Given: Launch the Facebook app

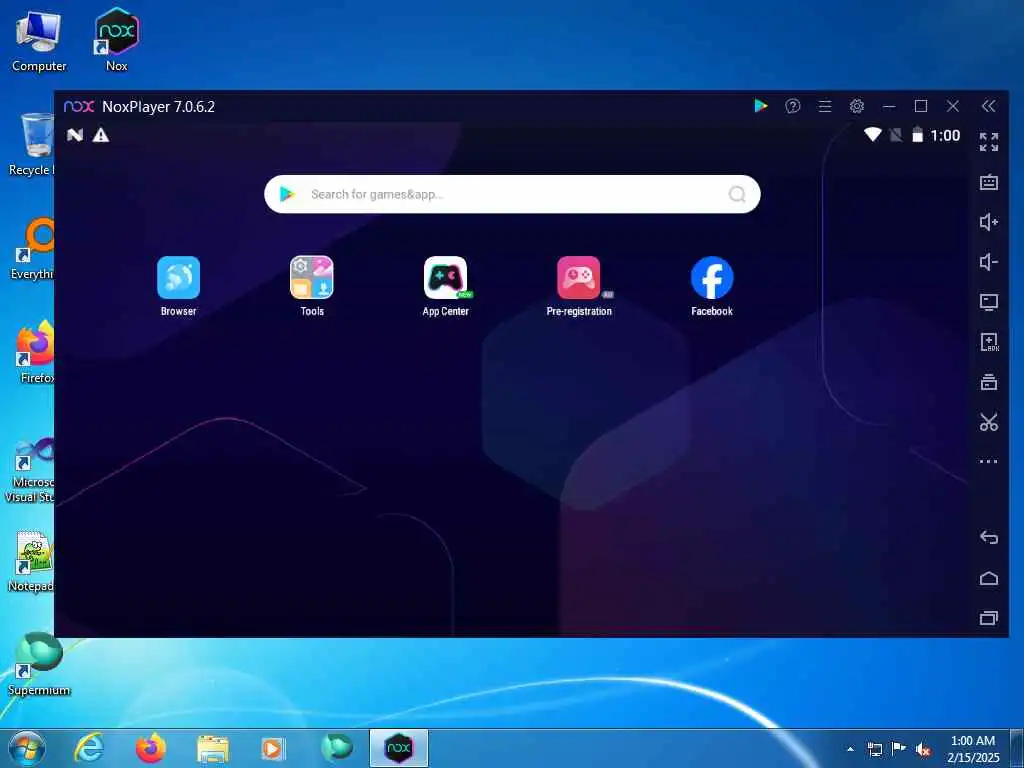Looking at the screenshot, I should pos(712,278).
